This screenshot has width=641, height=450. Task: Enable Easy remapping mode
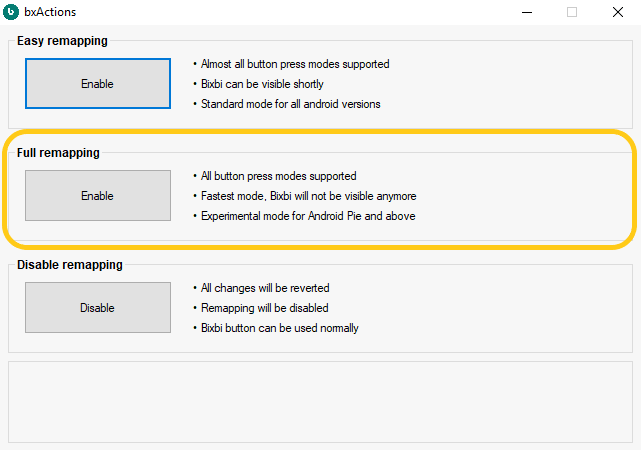click(98, 83)
